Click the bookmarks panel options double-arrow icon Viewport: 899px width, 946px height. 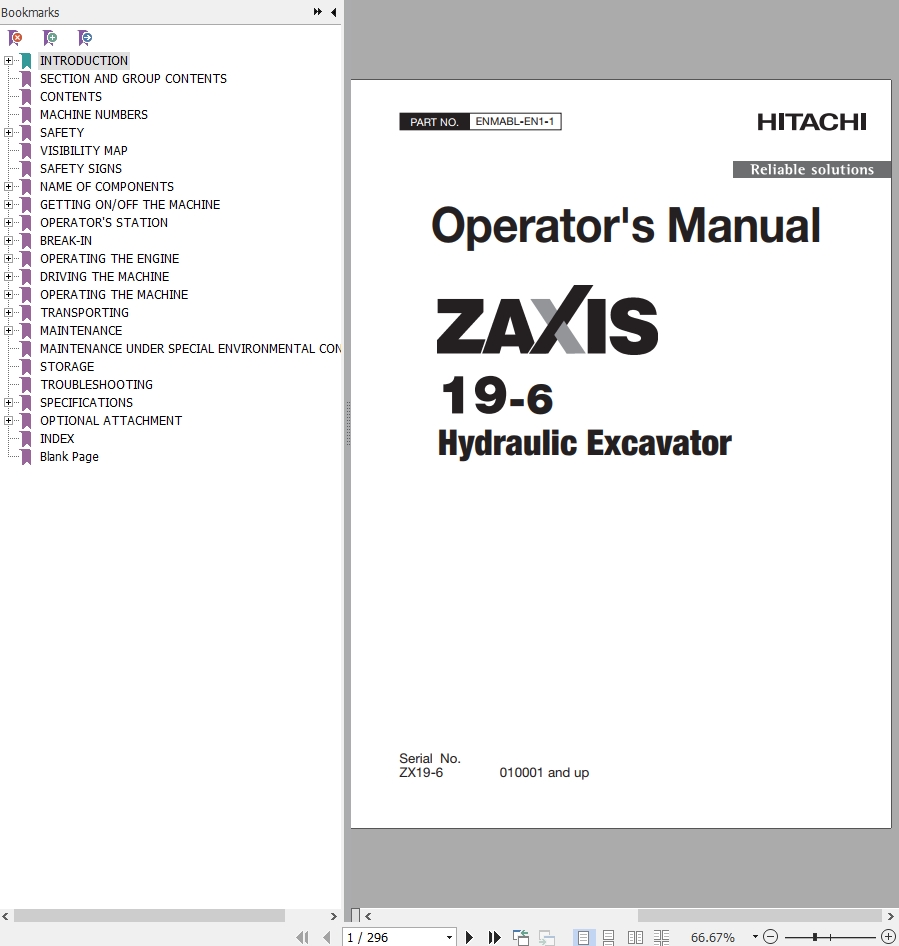pos(318,12)
